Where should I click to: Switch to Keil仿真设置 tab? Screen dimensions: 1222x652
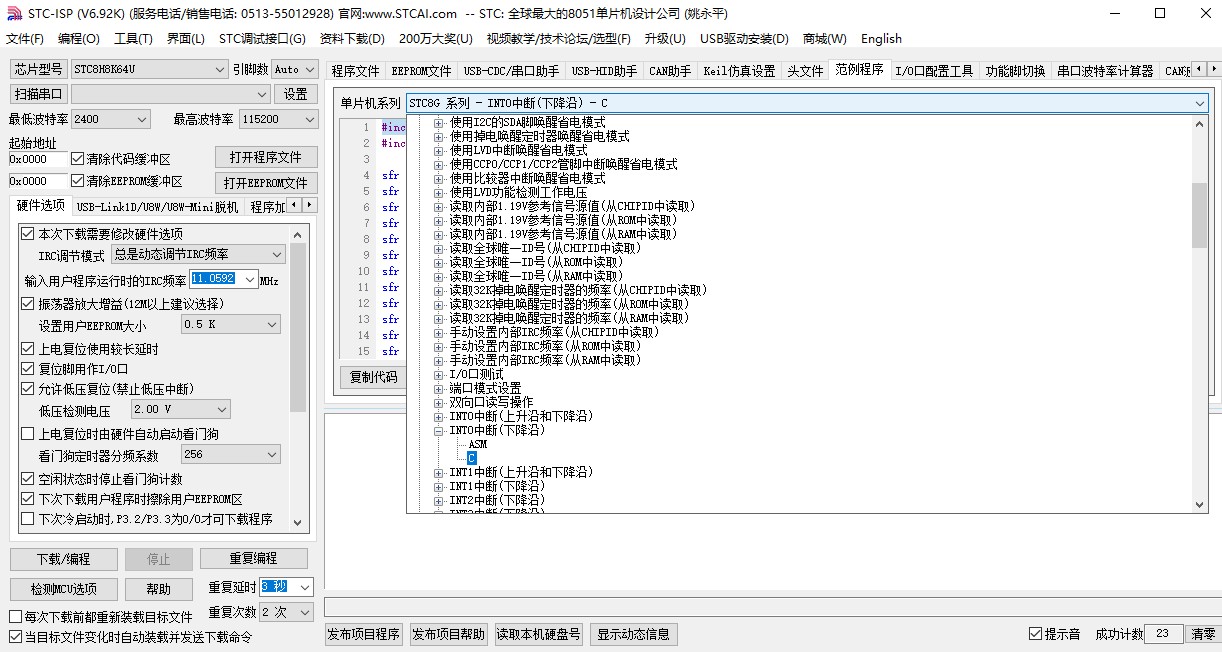coord(739,71)
